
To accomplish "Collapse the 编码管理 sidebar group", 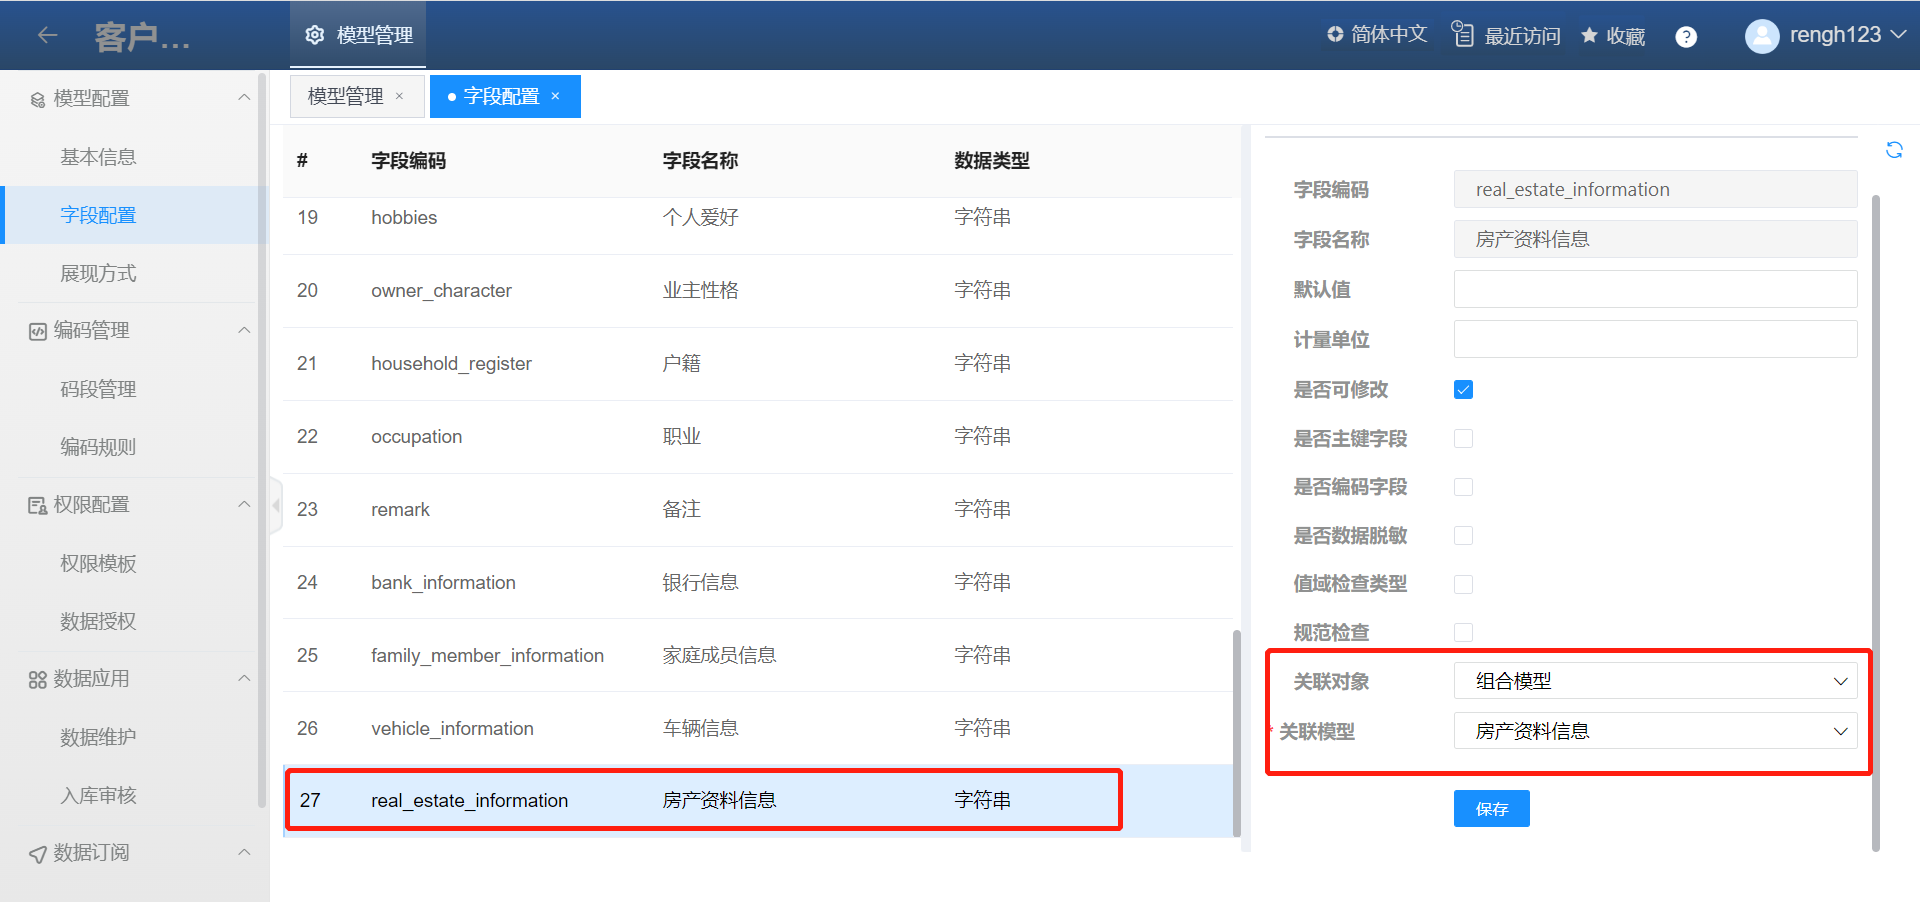I will pos(244,331).
